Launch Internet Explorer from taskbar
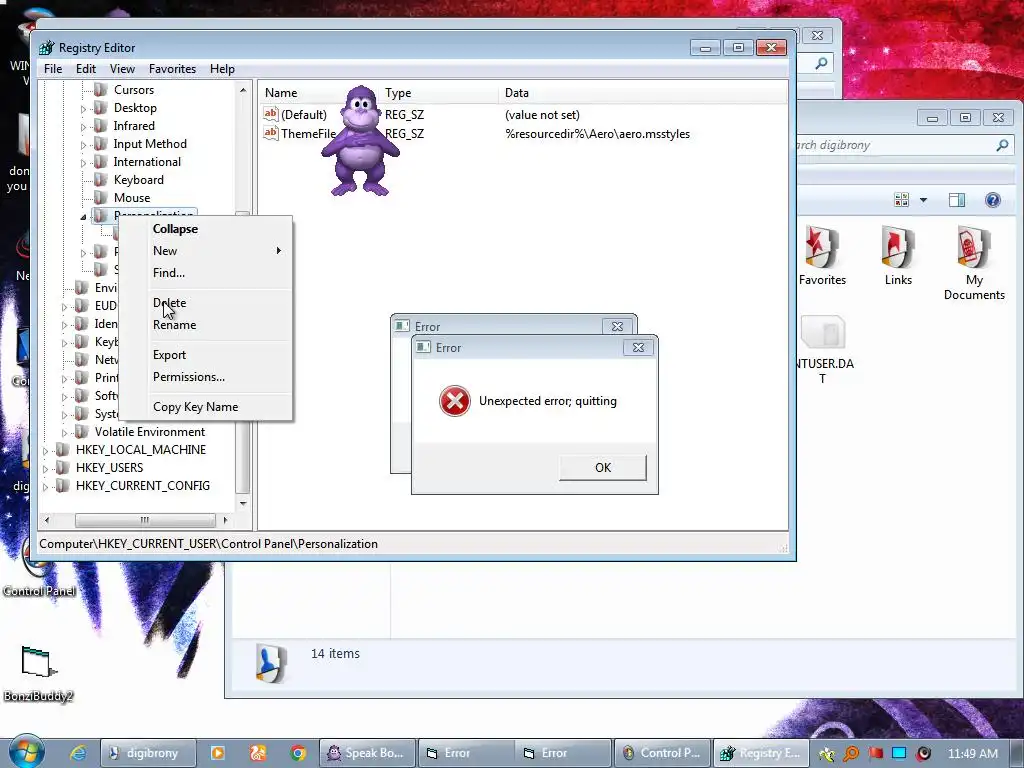Viewport: 1024px width, 768px height. [78, 753]
